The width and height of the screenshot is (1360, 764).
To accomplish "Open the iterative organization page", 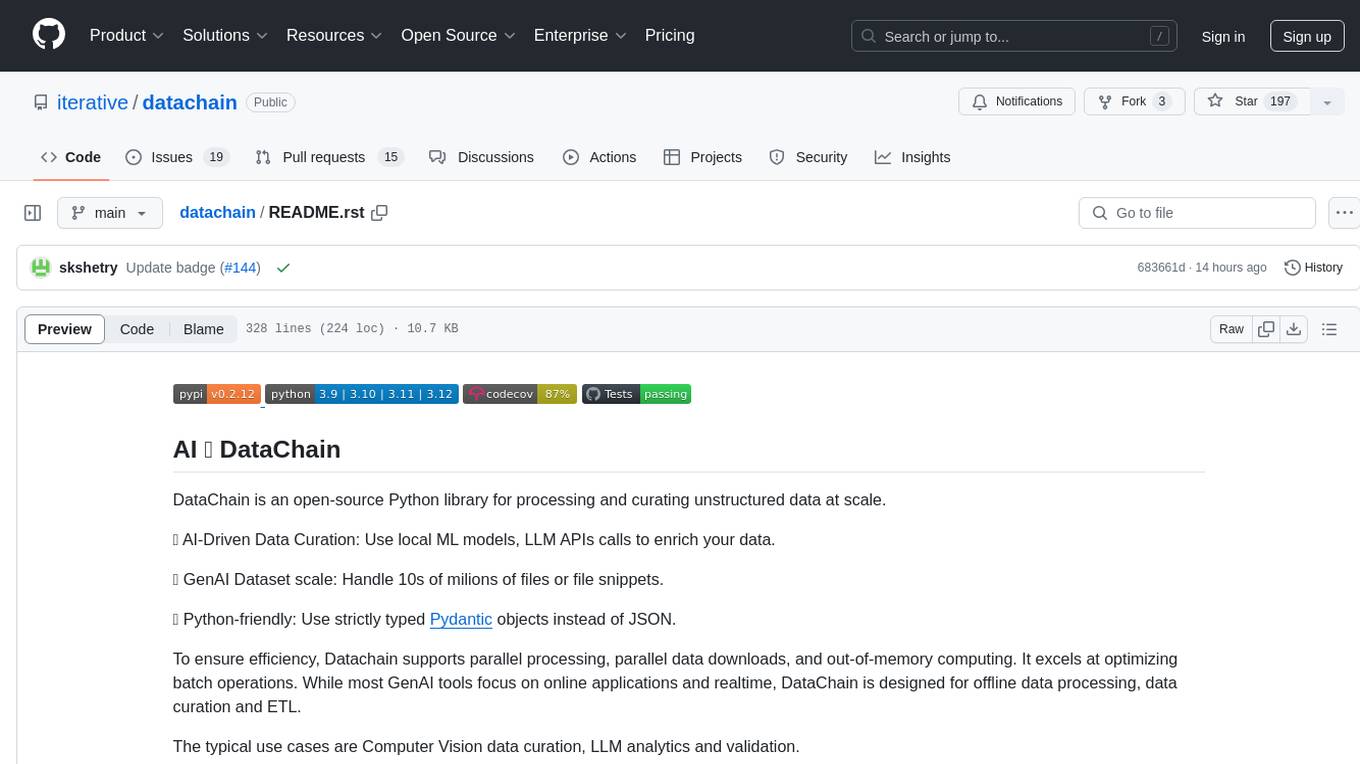I will 92,102.
